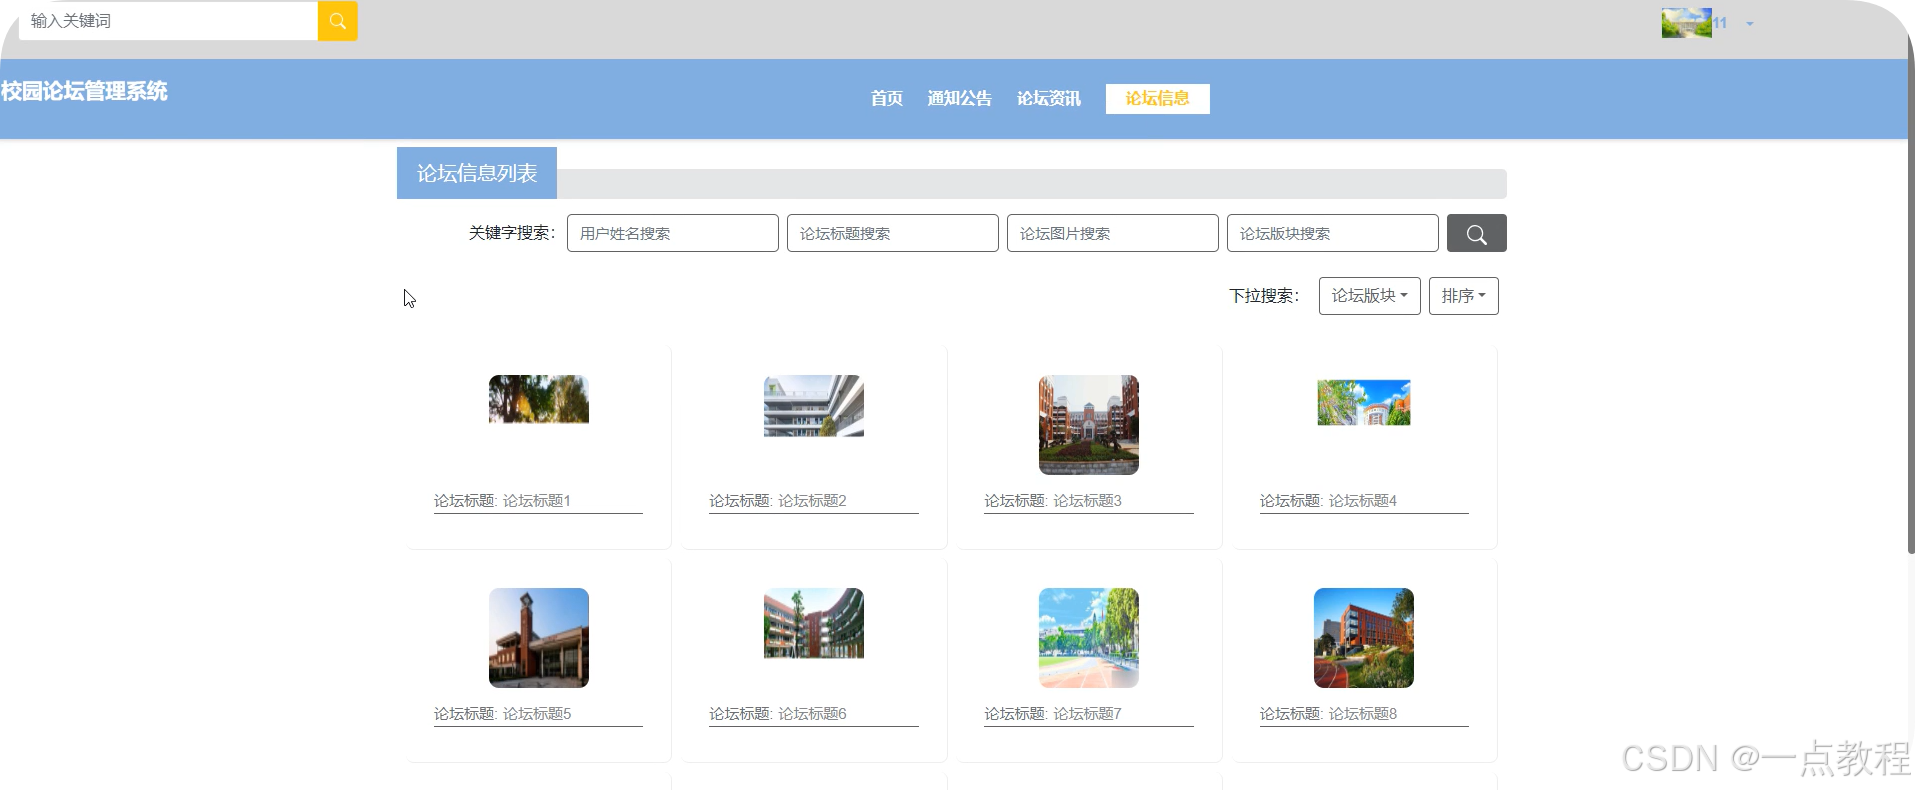Click the text 论坛标题: 论坛标题4
The height and width of the screenshot is (790, 1915).
(1328, 501)
